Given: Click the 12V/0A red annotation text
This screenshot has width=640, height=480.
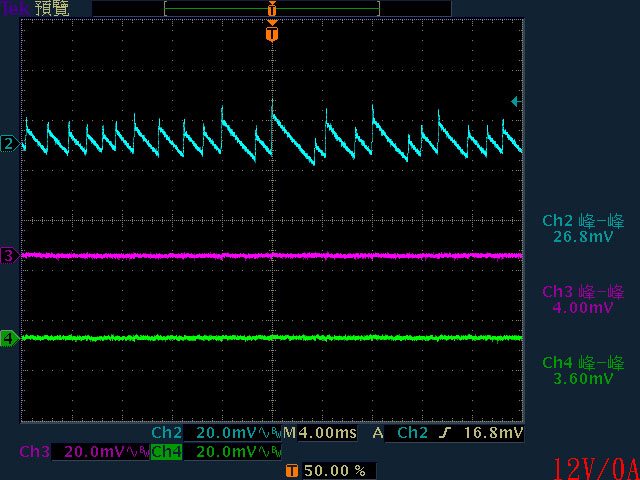Looking at the screenshot, I should (x=594, y=466).
